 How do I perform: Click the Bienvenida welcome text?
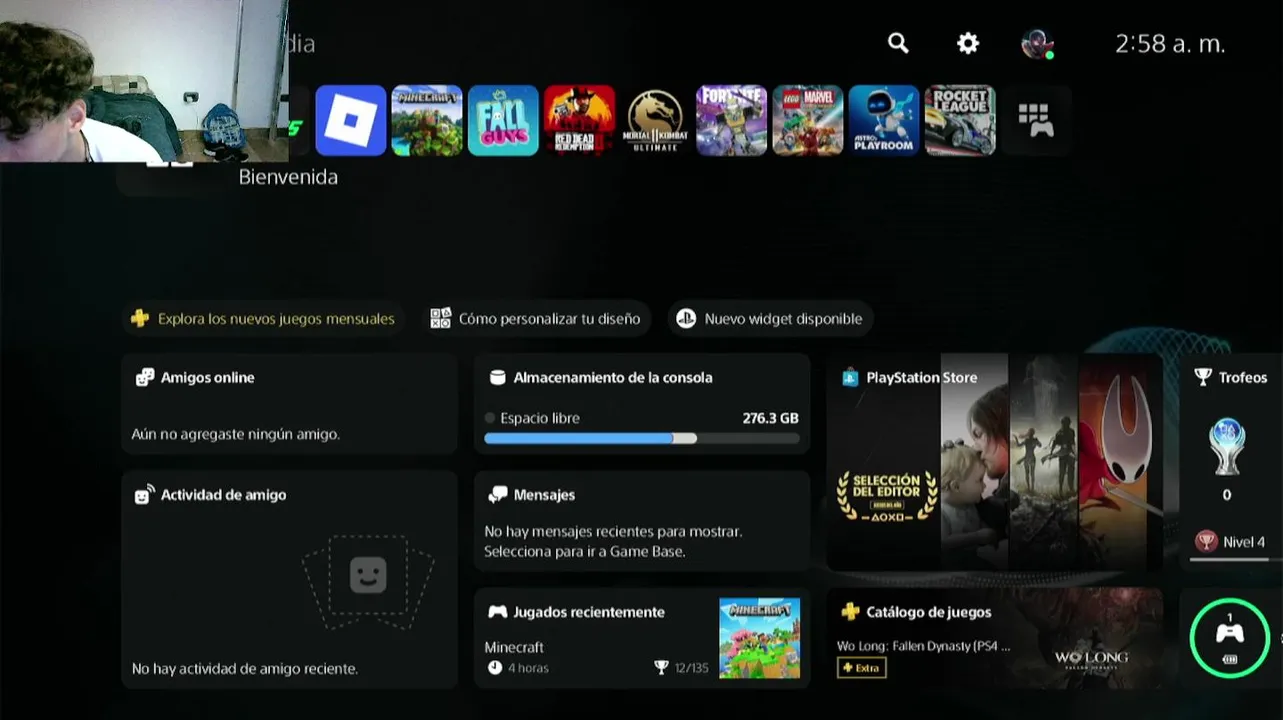pyautogui.click(x=288, y=177)
